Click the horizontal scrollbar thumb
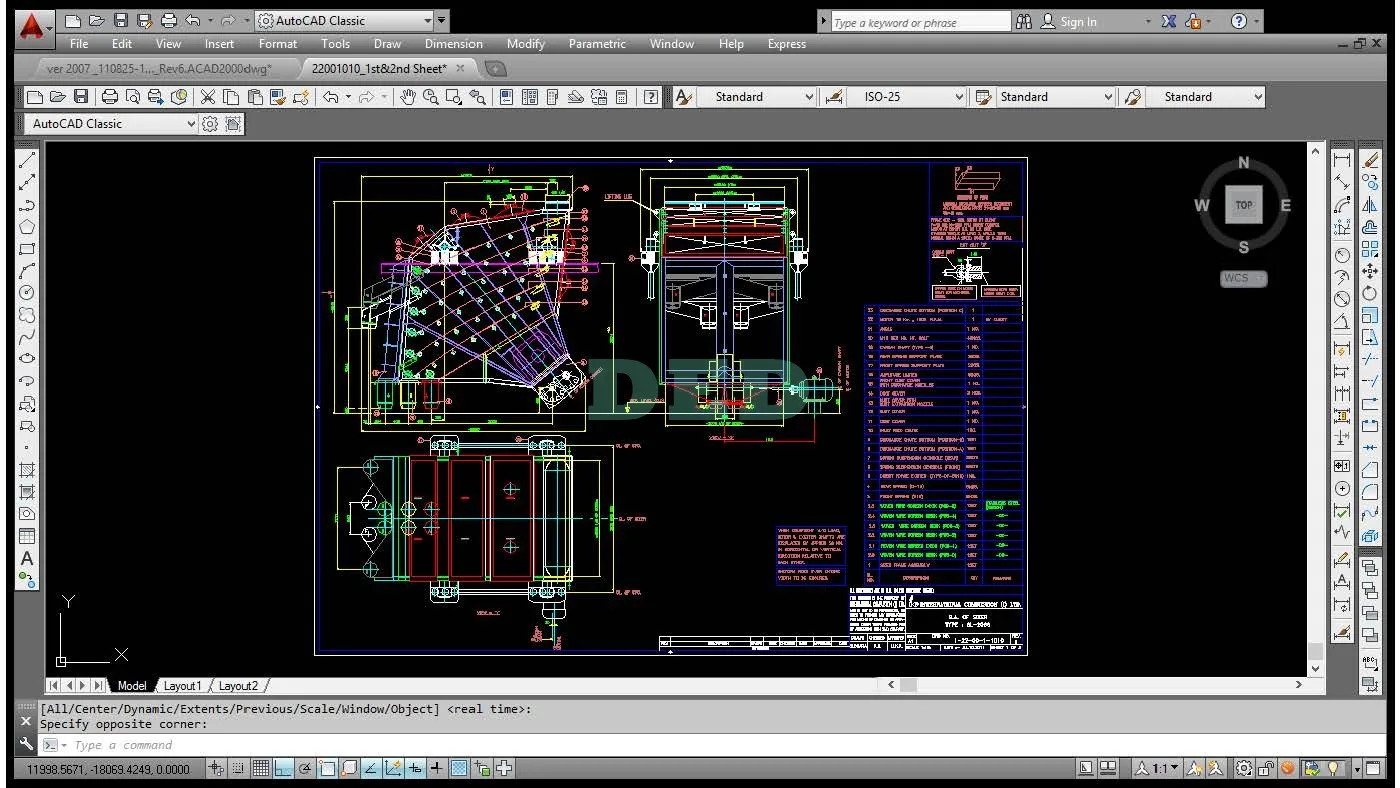 click(x=908, y=685)
